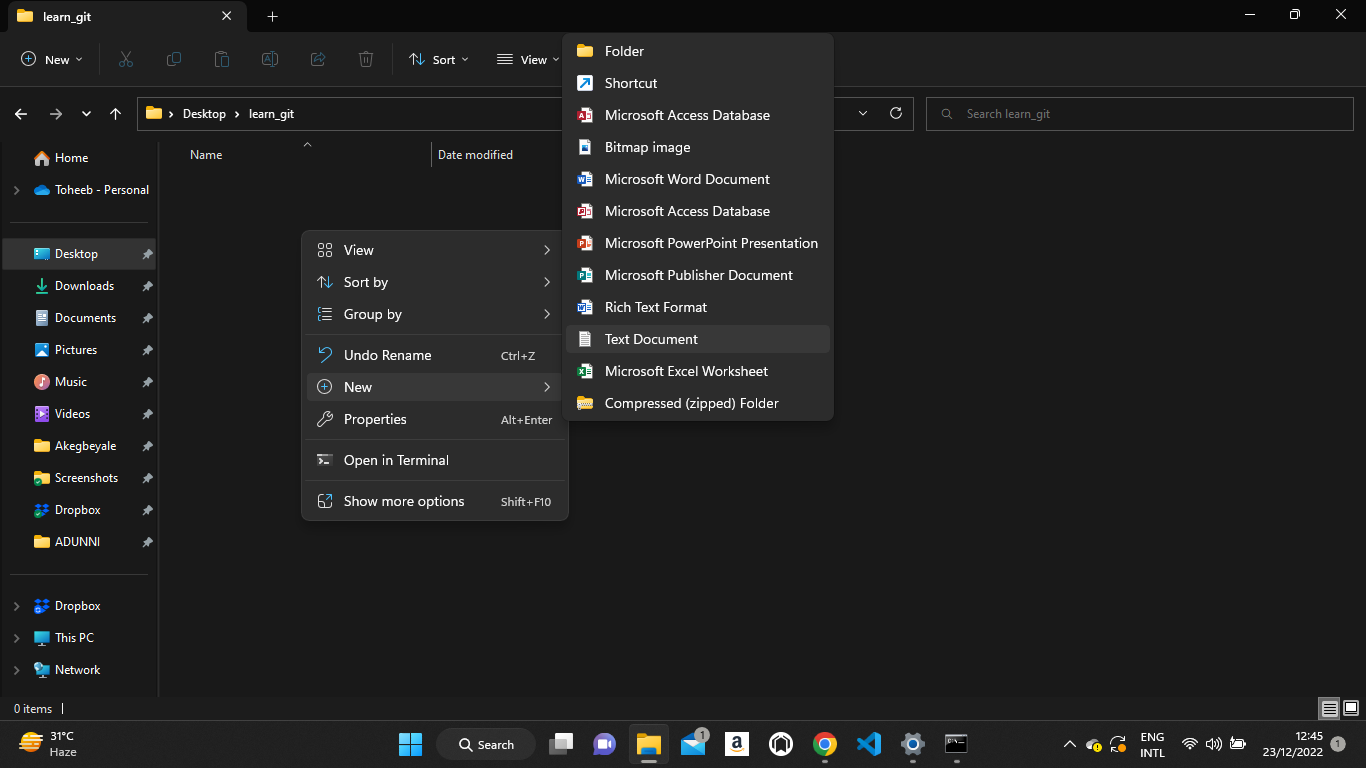Open the View dropdown in toolbar
The width and height of the screenshot is (1366, 768).
(529, 60)
